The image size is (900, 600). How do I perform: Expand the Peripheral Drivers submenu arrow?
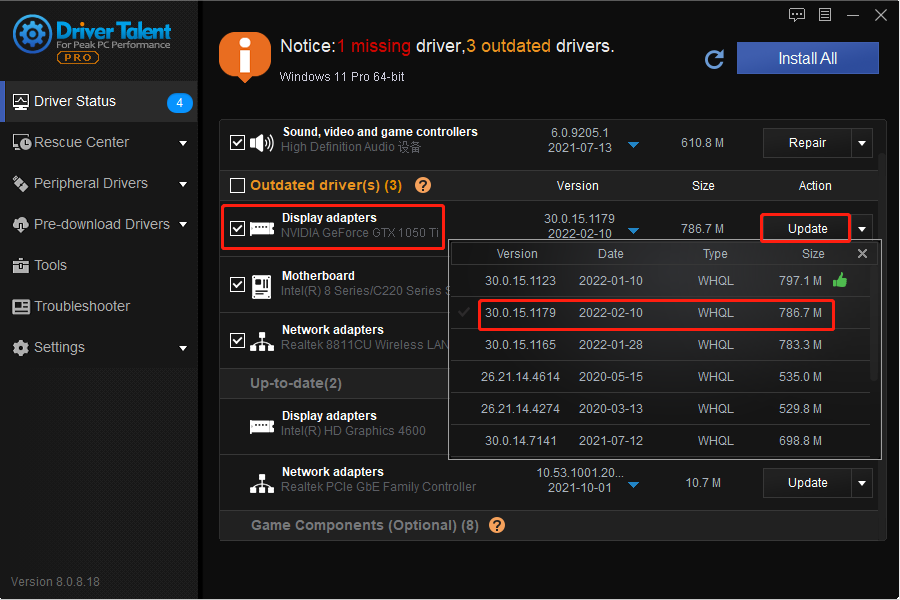pyautogui.click(x=183, y=184)
